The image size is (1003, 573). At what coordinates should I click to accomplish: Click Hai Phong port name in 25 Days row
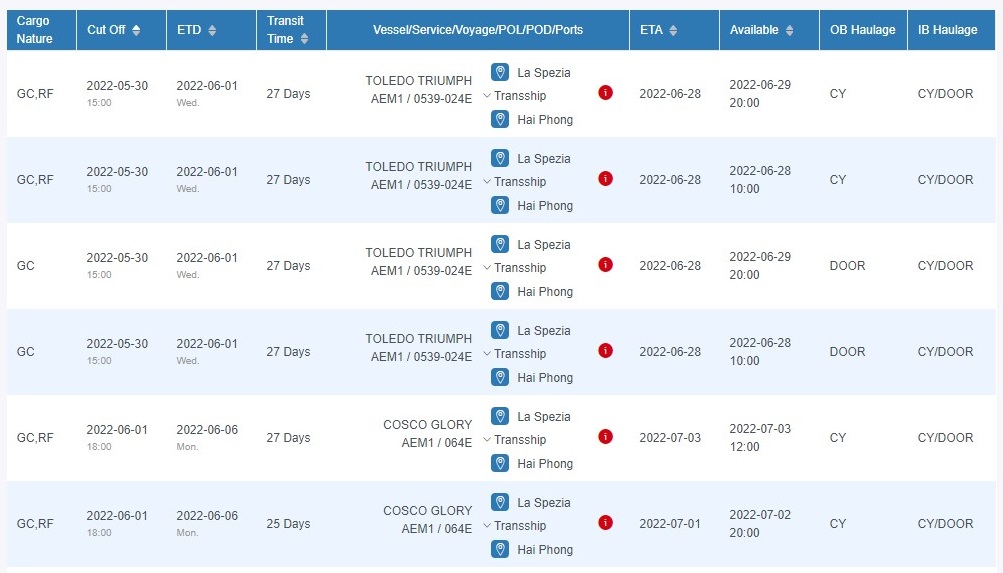[x=545, y=550]
